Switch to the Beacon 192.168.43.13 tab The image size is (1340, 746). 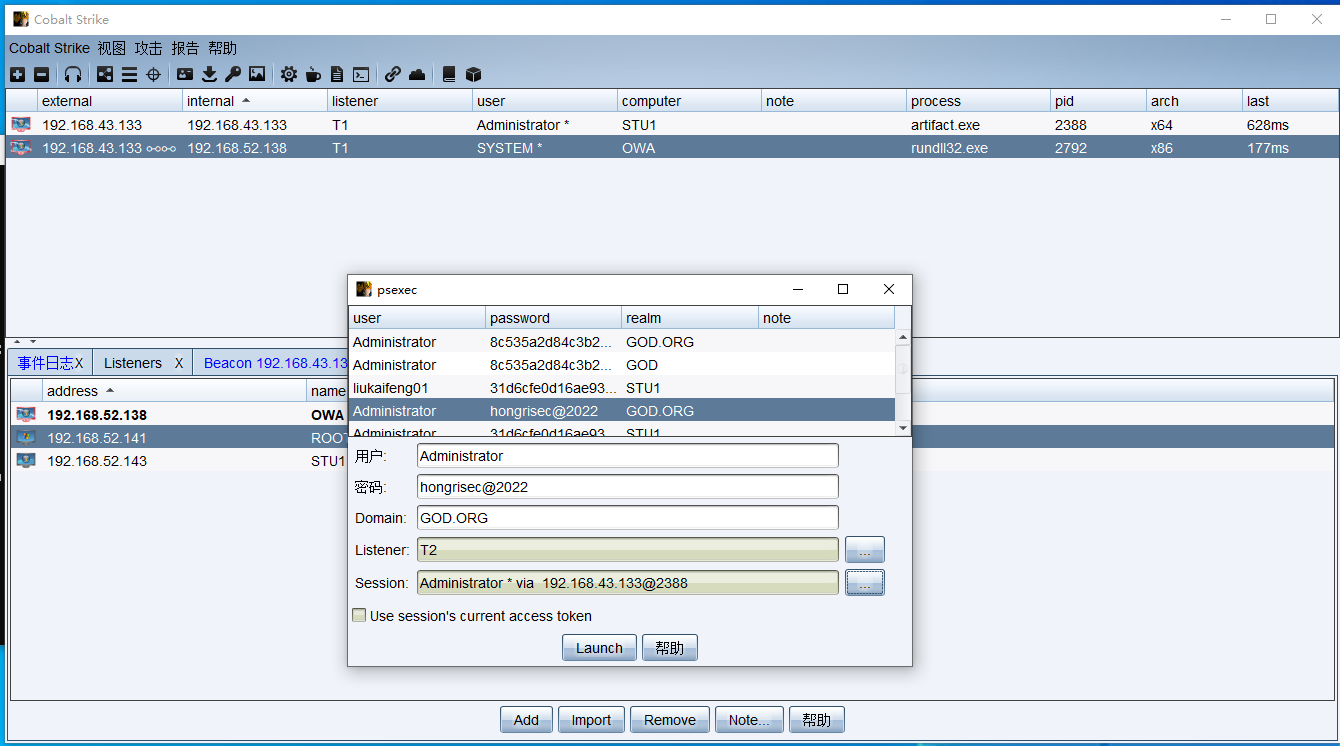point(275,363)
